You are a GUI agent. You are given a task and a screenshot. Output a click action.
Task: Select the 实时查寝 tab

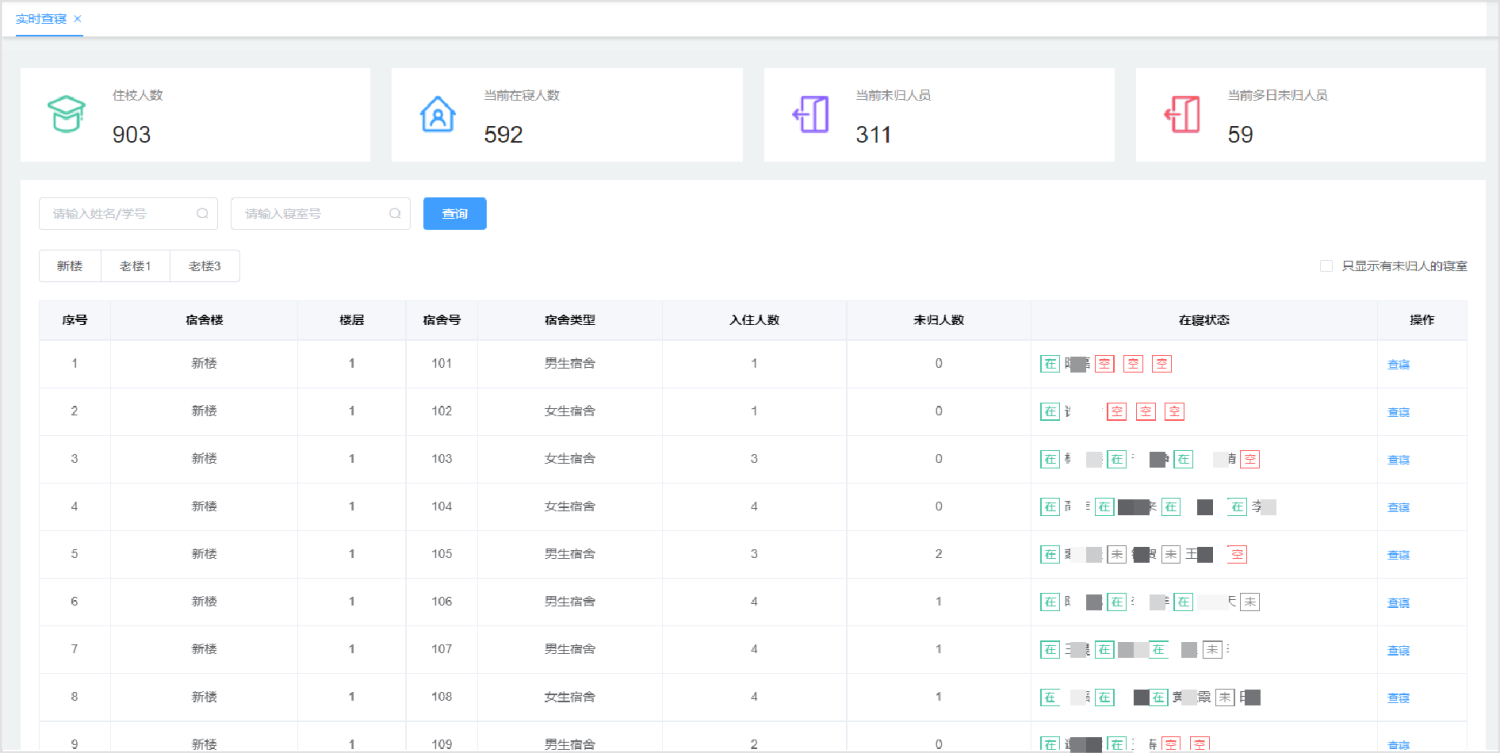point(42,19)
